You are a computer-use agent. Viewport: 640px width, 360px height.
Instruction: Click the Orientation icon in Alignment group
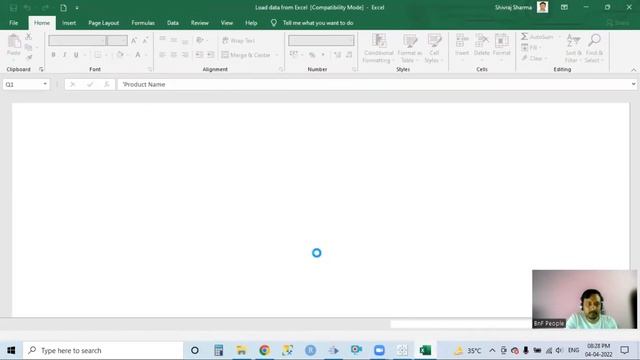pyautogui.click(x=200, y=40)
